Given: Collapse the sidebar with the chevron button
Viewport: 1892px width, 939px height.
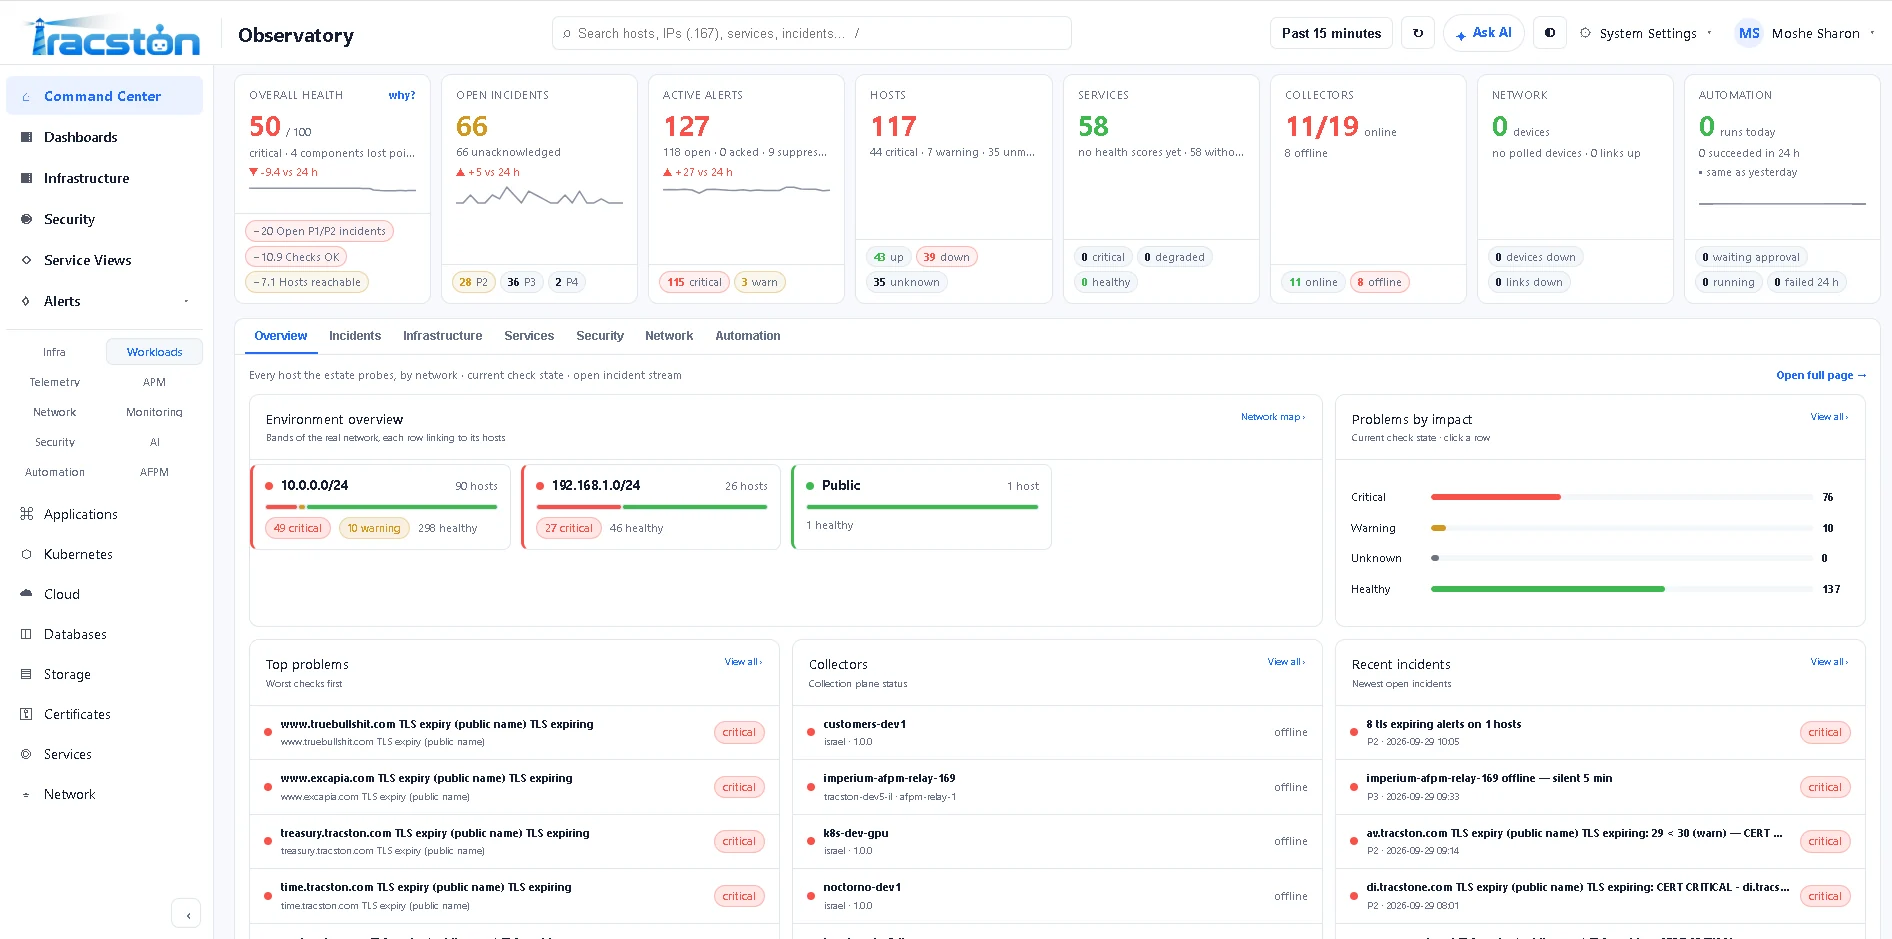Looking at the screenshot, I should coord(187,914).
